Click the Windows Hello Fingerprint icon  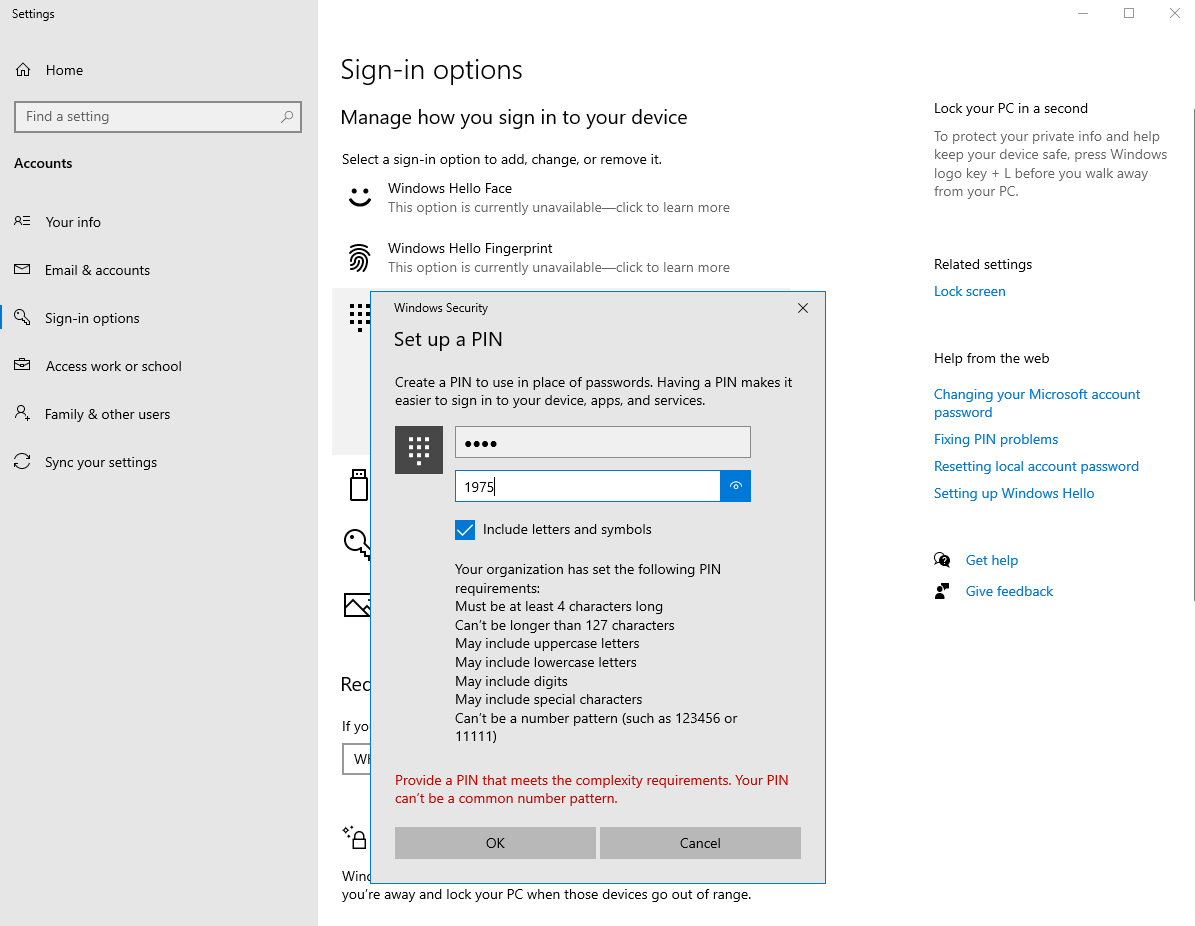click(x=359, y=257)
